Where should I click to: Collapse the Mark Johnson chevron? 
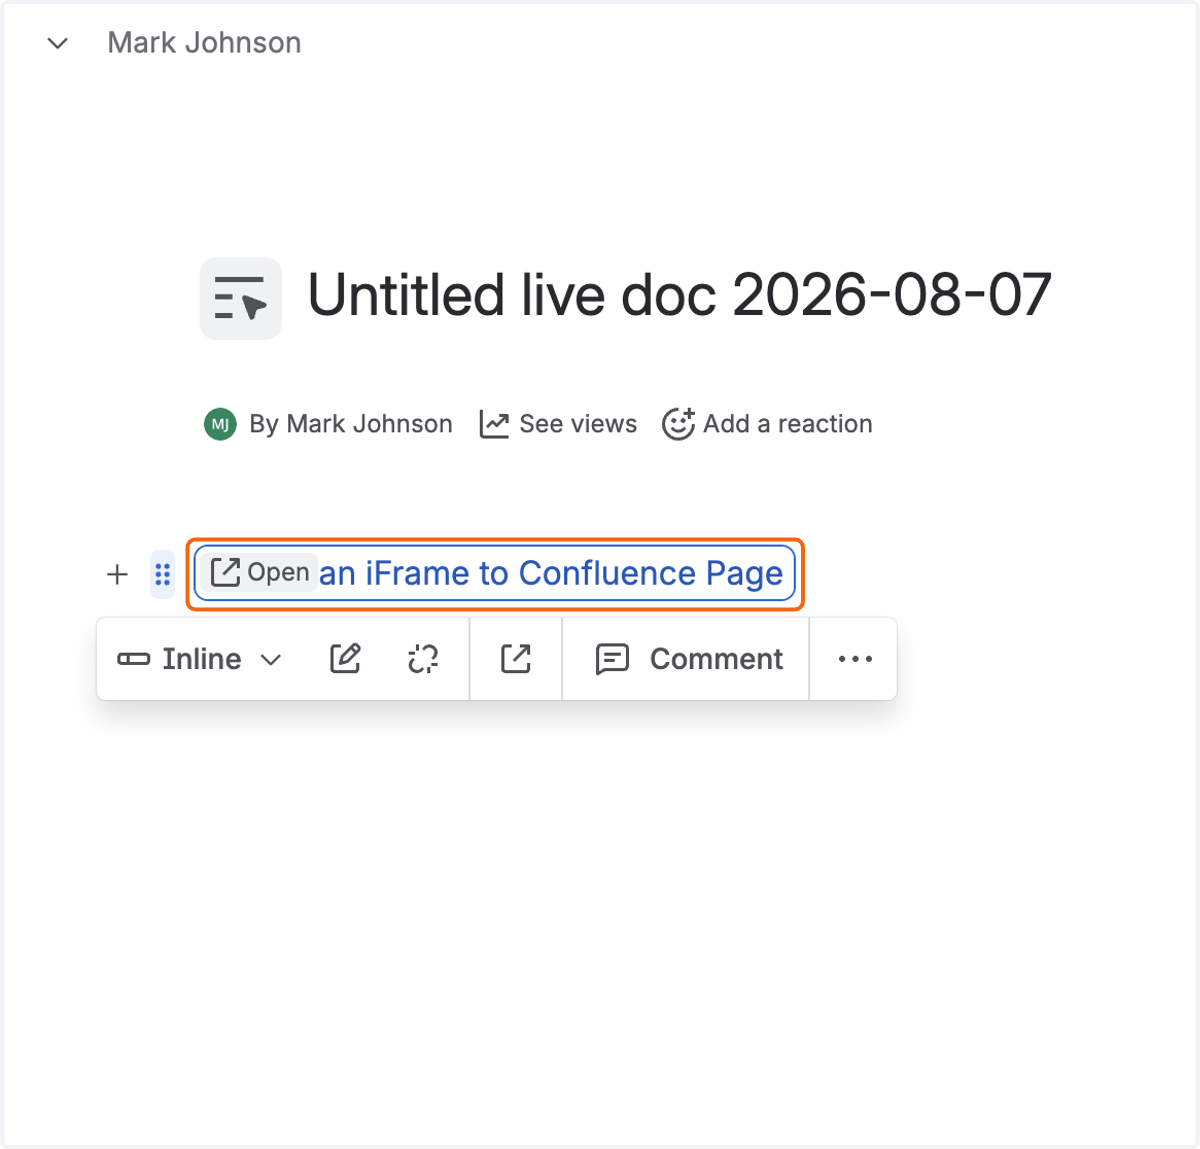click(58, 43)
